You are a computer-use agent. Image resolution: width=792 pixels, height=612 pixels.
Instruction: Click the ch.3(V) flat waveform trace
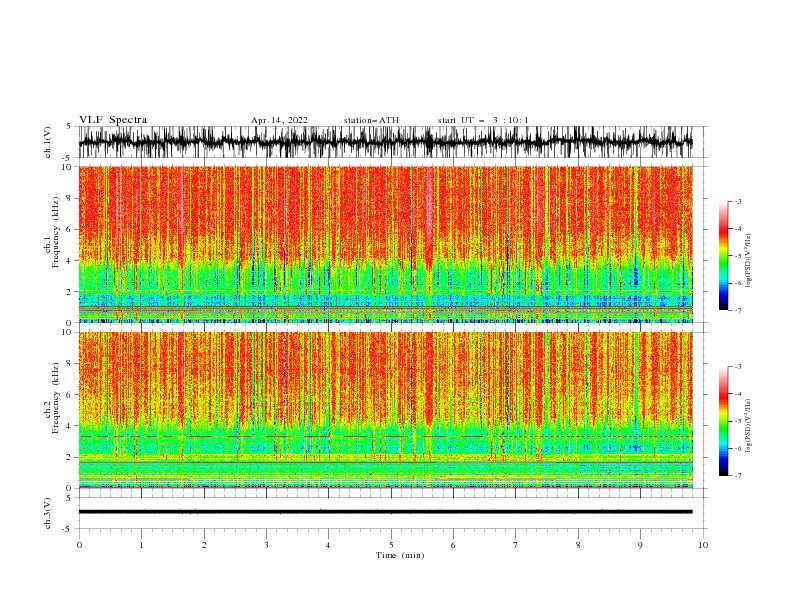[386, 512]
